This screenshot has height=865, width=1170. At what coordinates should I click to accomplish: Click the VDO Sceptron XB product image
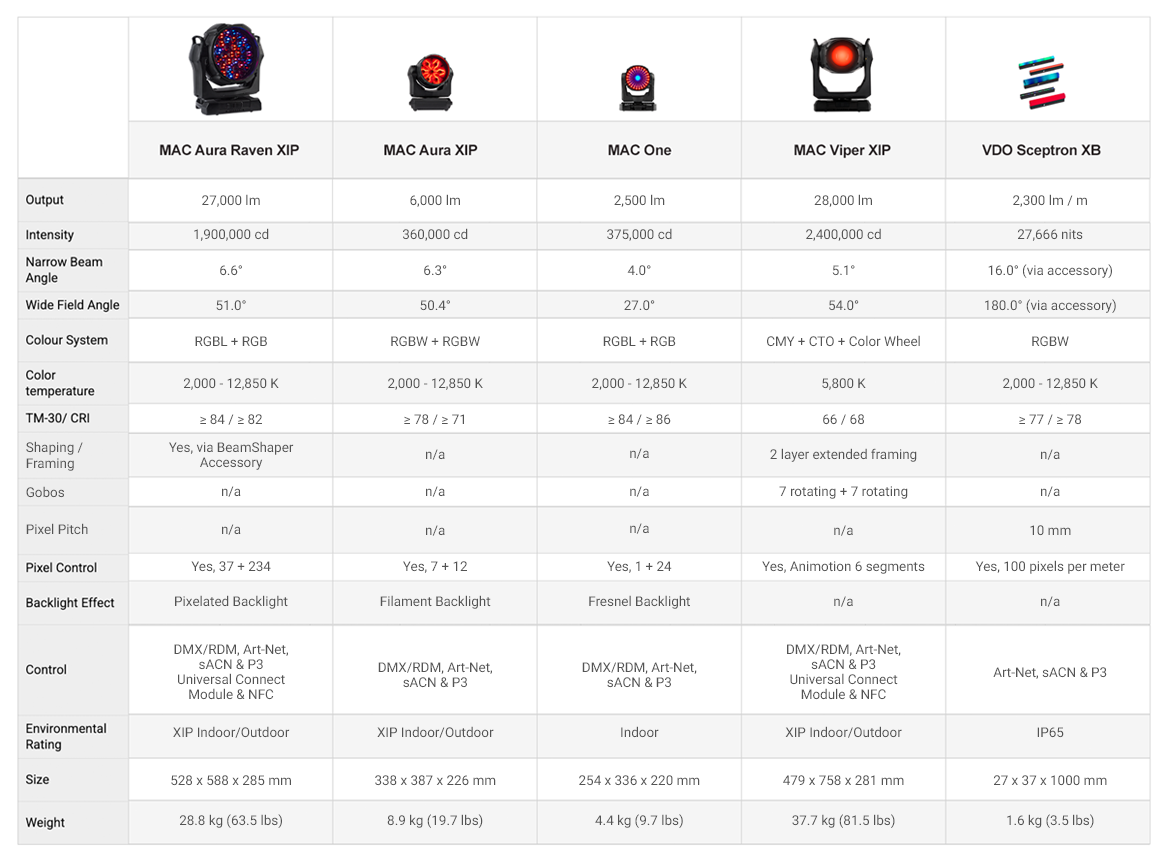click(1042, 82)
